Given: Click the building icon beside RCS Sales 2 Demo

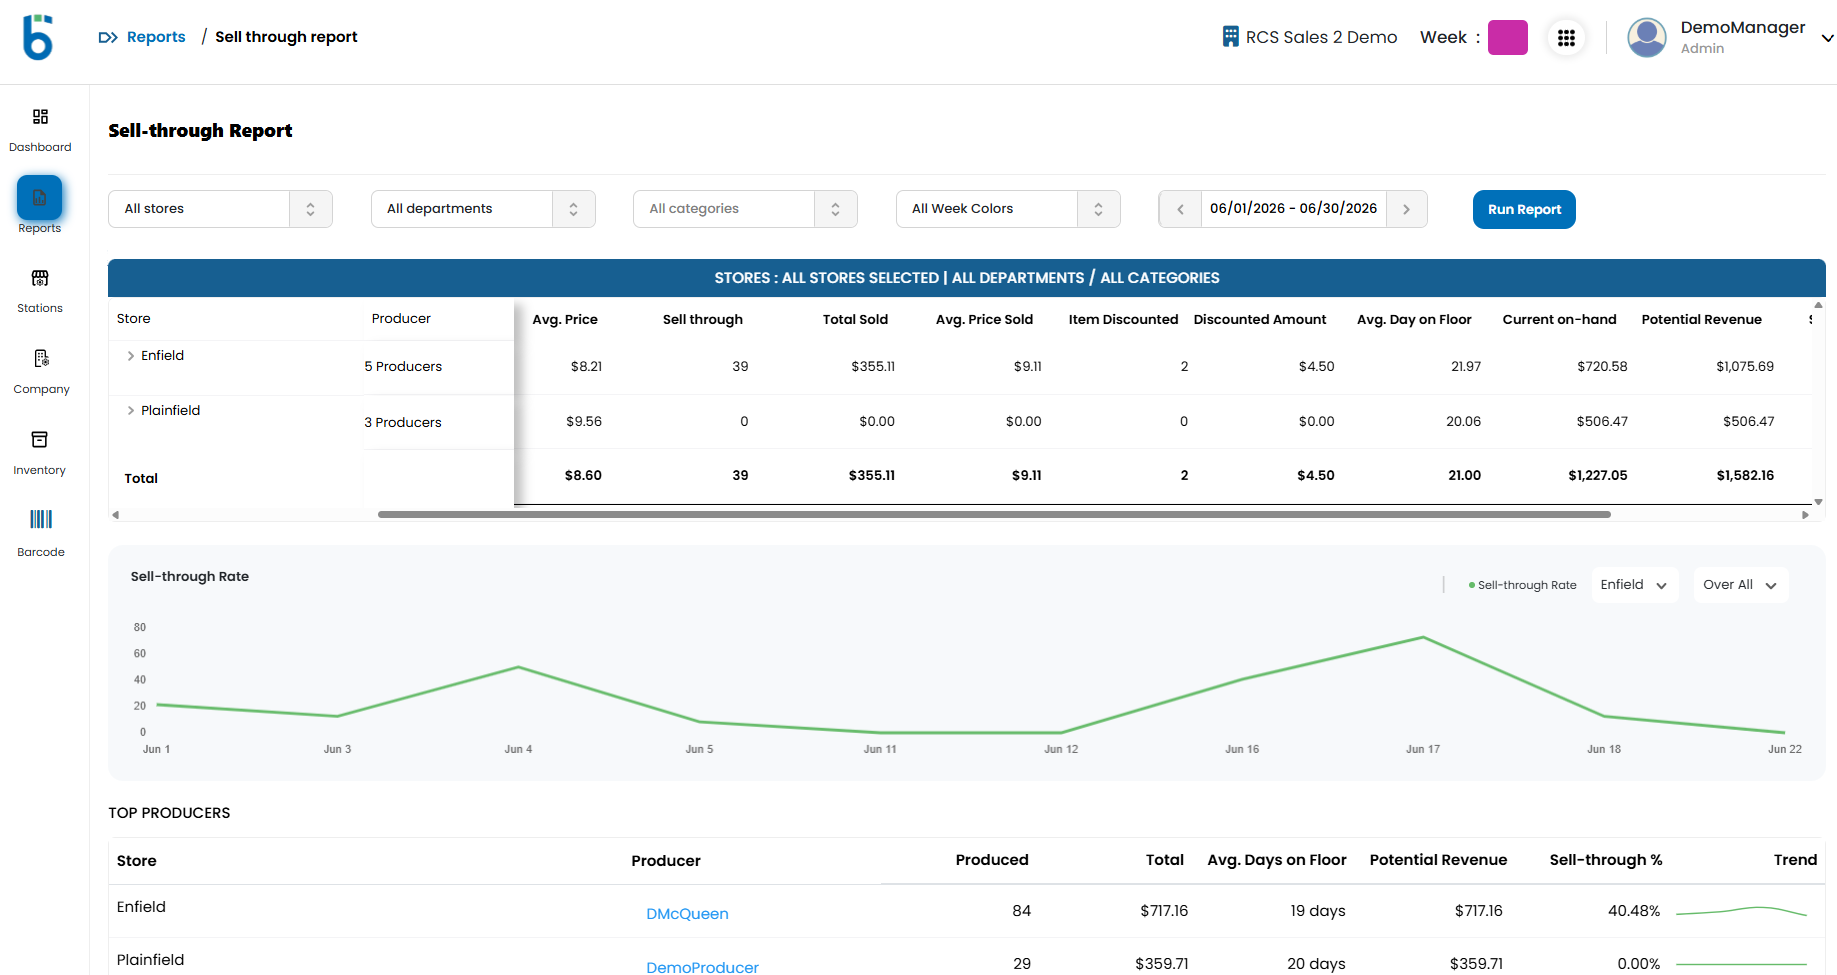Looking at the screenshot, I should [1231, 37].
